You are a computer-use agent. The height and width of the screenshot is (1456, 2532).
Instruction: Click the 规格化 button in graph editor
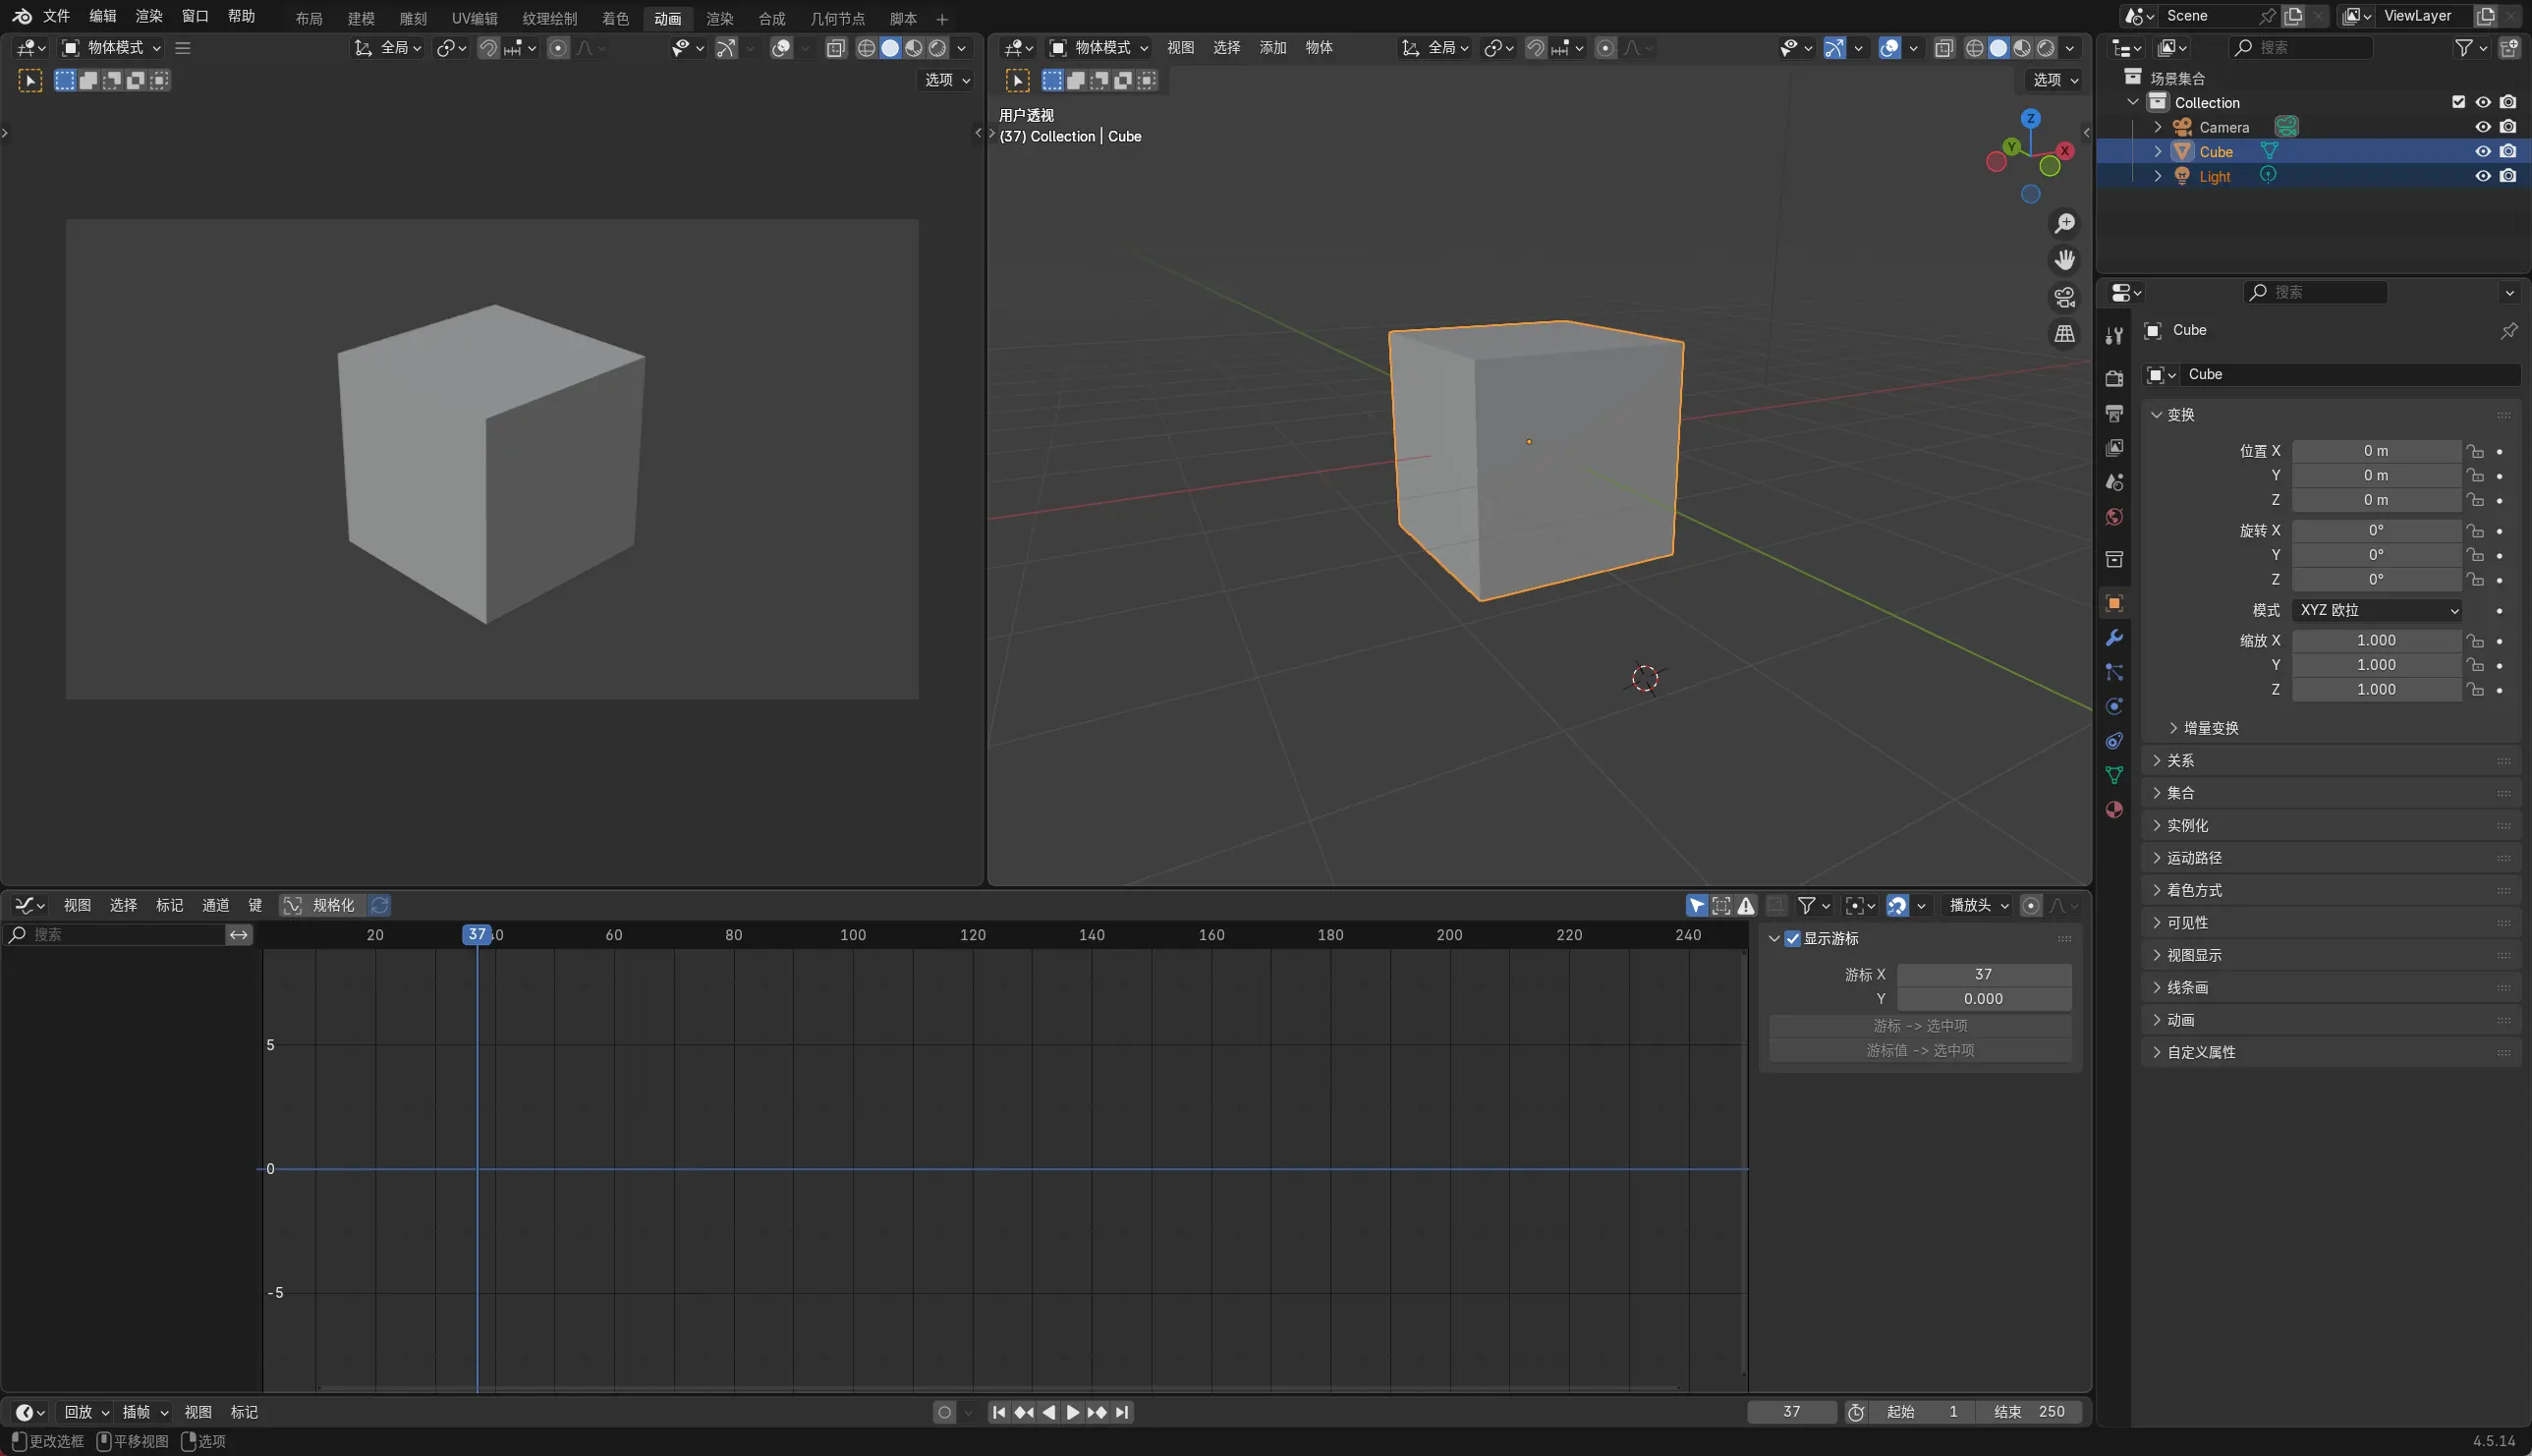point(322,905)
